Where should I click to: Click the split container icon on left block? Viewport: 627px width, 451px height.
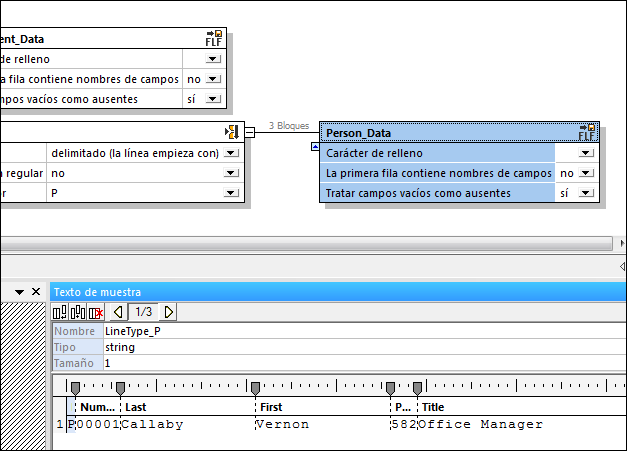(x=231, y=132)
